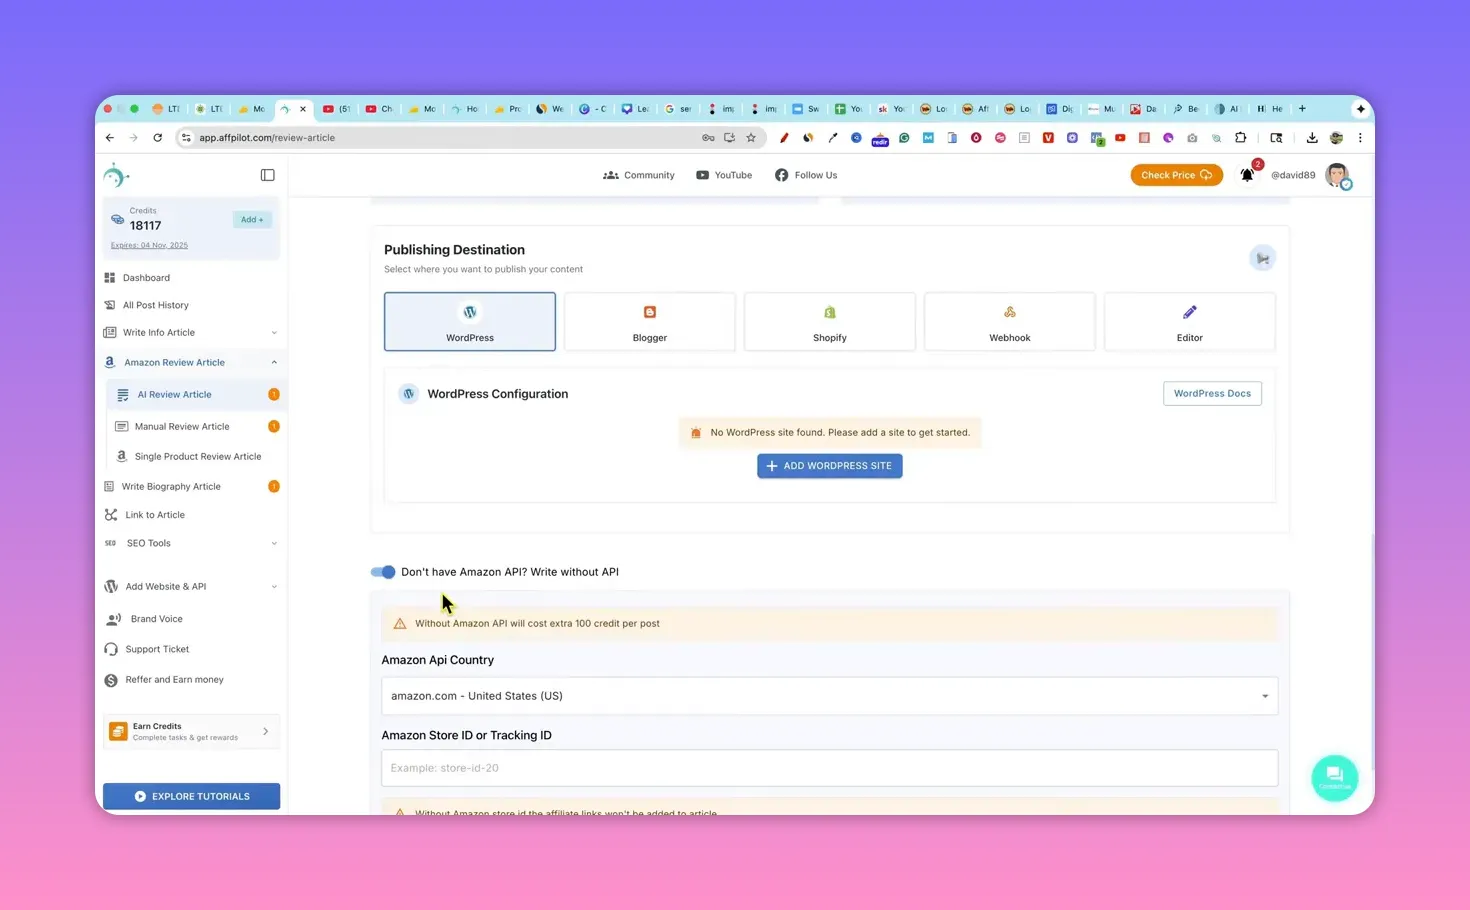Image resolution: width=1470 pixels, height=910 pixels.
Task: Open the SEO Tools sidebar item
Action: (x=148, y=542)
